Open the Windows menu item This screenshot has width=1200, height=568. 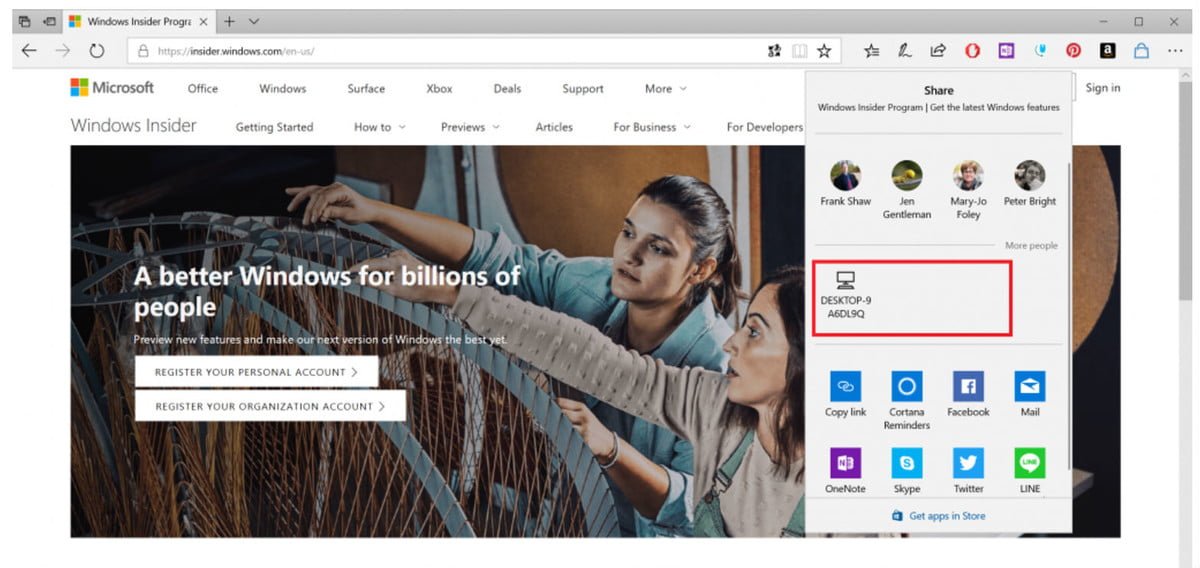pos(283,88)
